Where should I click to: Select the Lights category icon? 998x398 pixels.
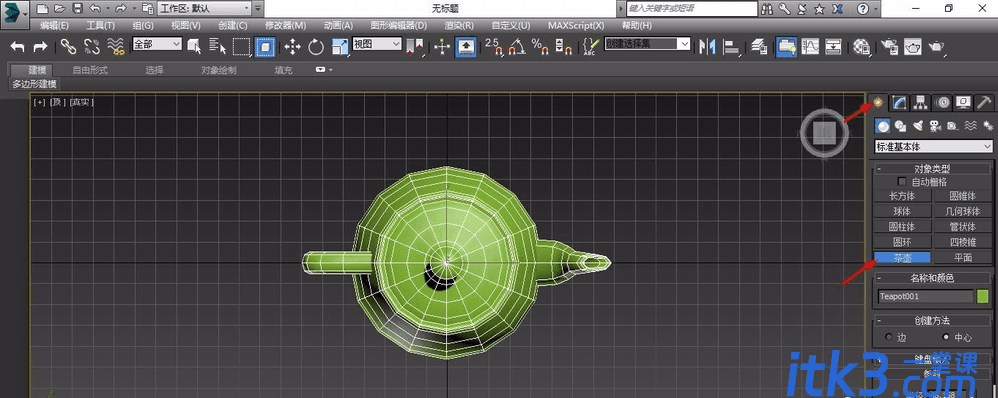[917, 126]
